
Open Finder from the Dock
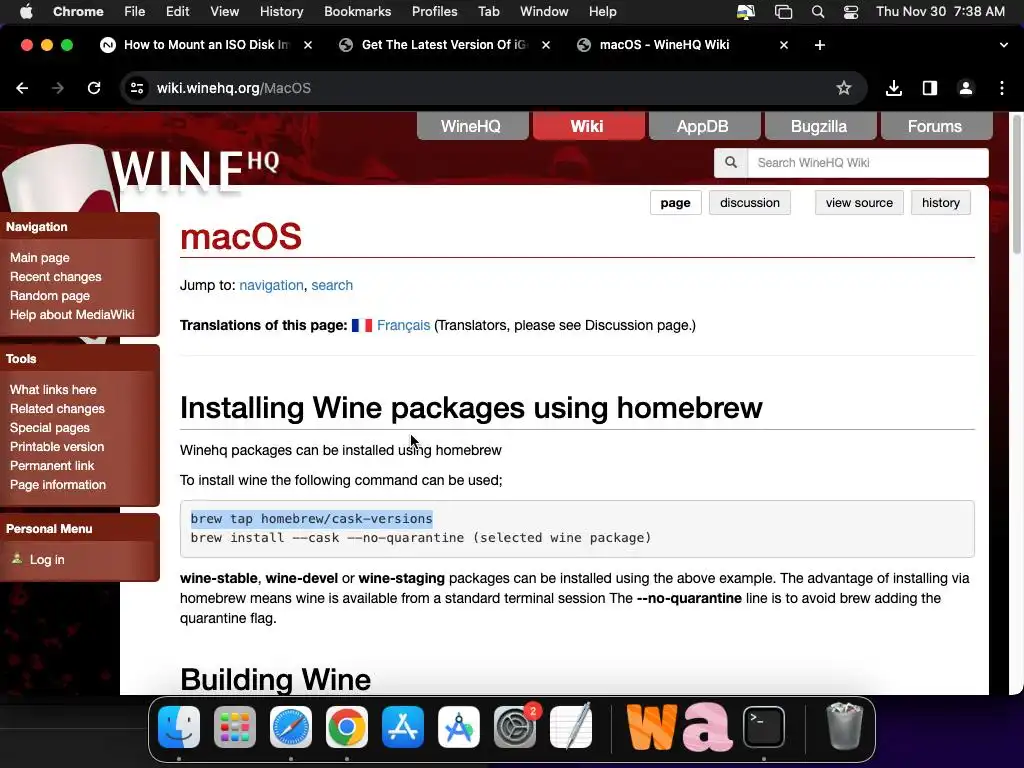click(179, 727)
